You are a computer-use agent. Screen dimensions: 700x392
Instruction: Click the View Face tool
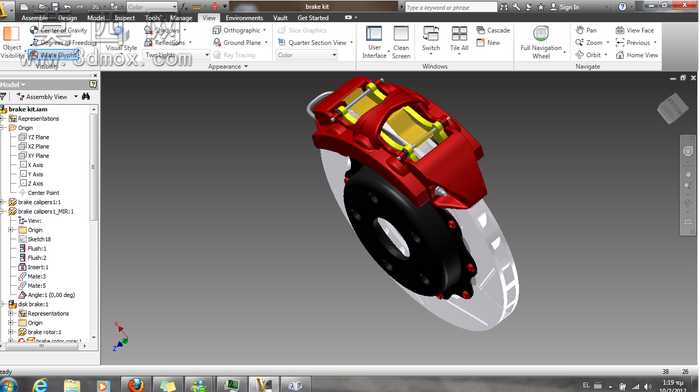[635, 30]
